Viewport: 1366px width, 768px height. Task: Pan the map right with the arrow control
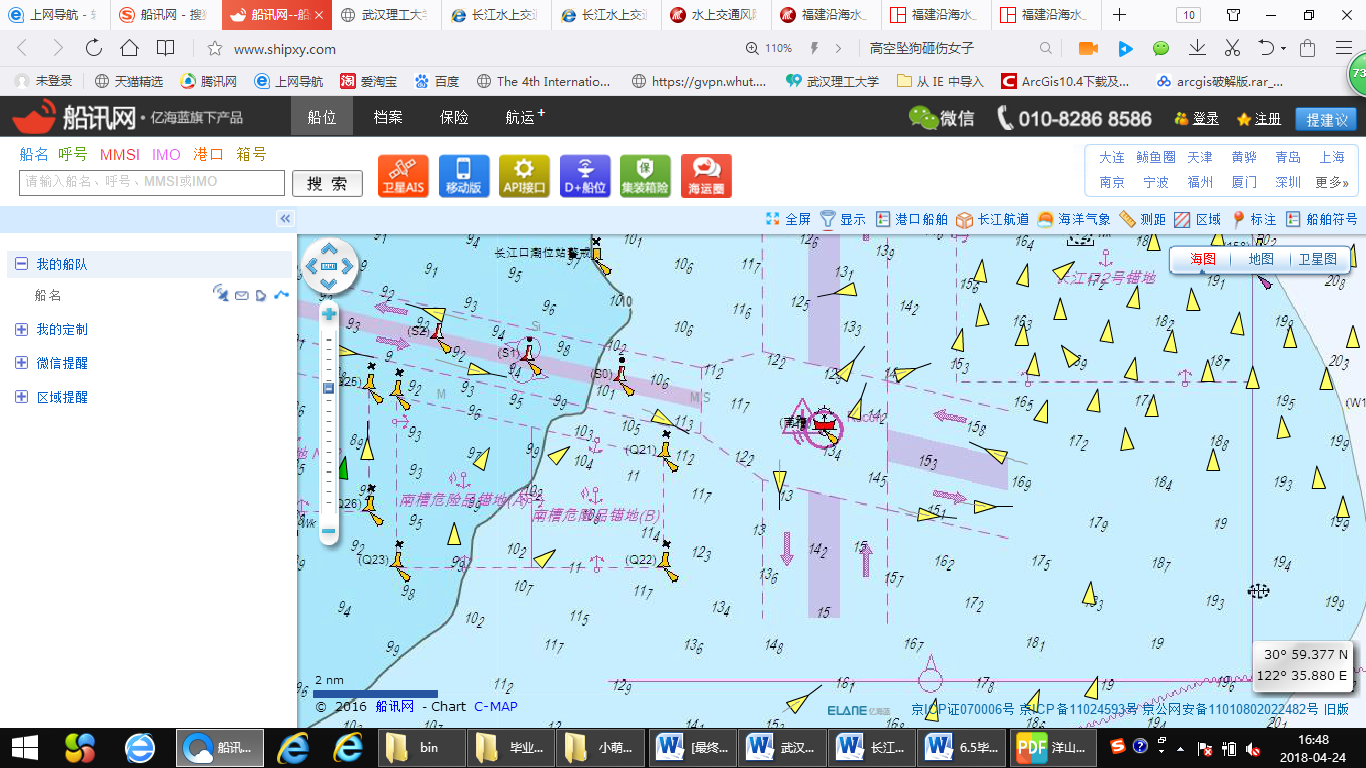coord(346,267)
